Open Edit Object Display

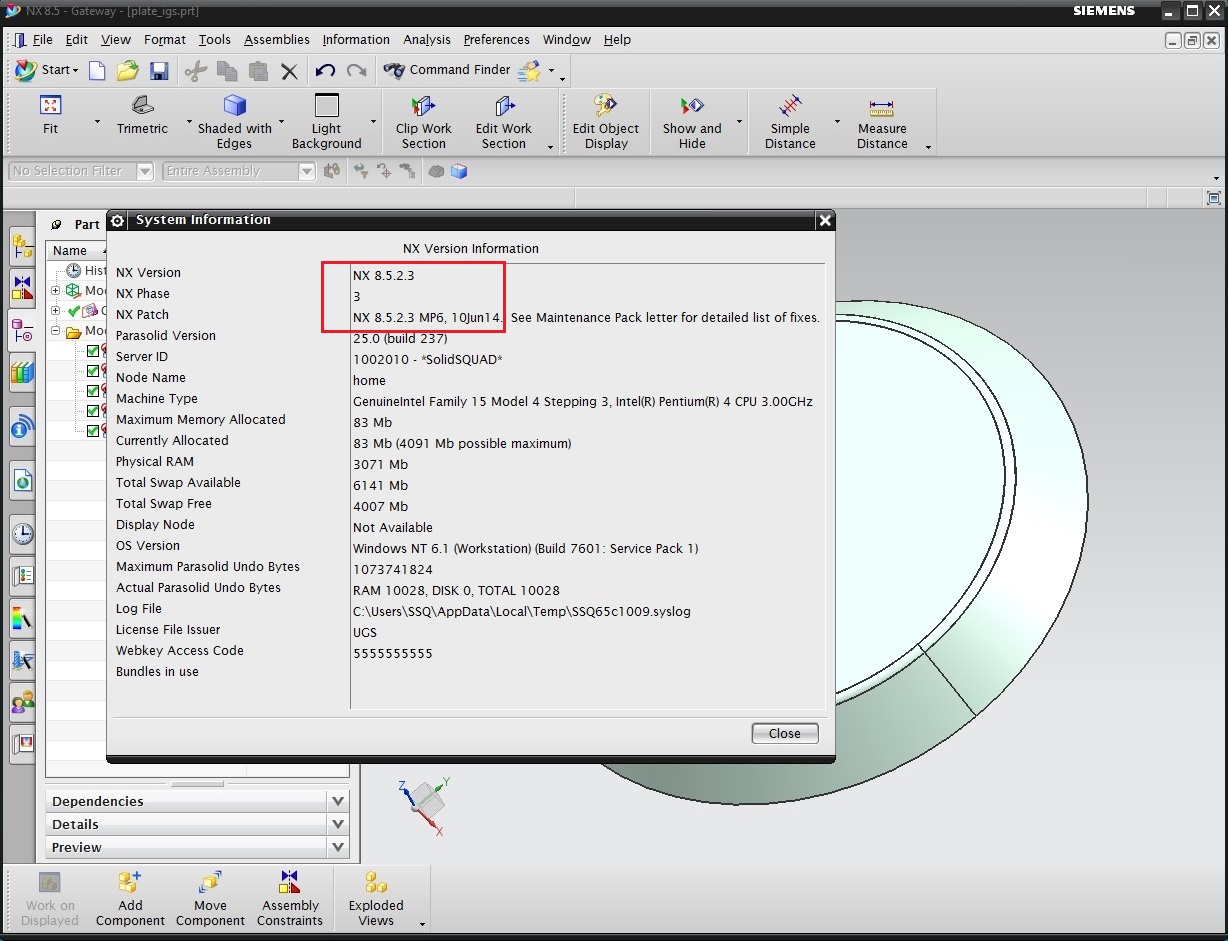[606, 122]
